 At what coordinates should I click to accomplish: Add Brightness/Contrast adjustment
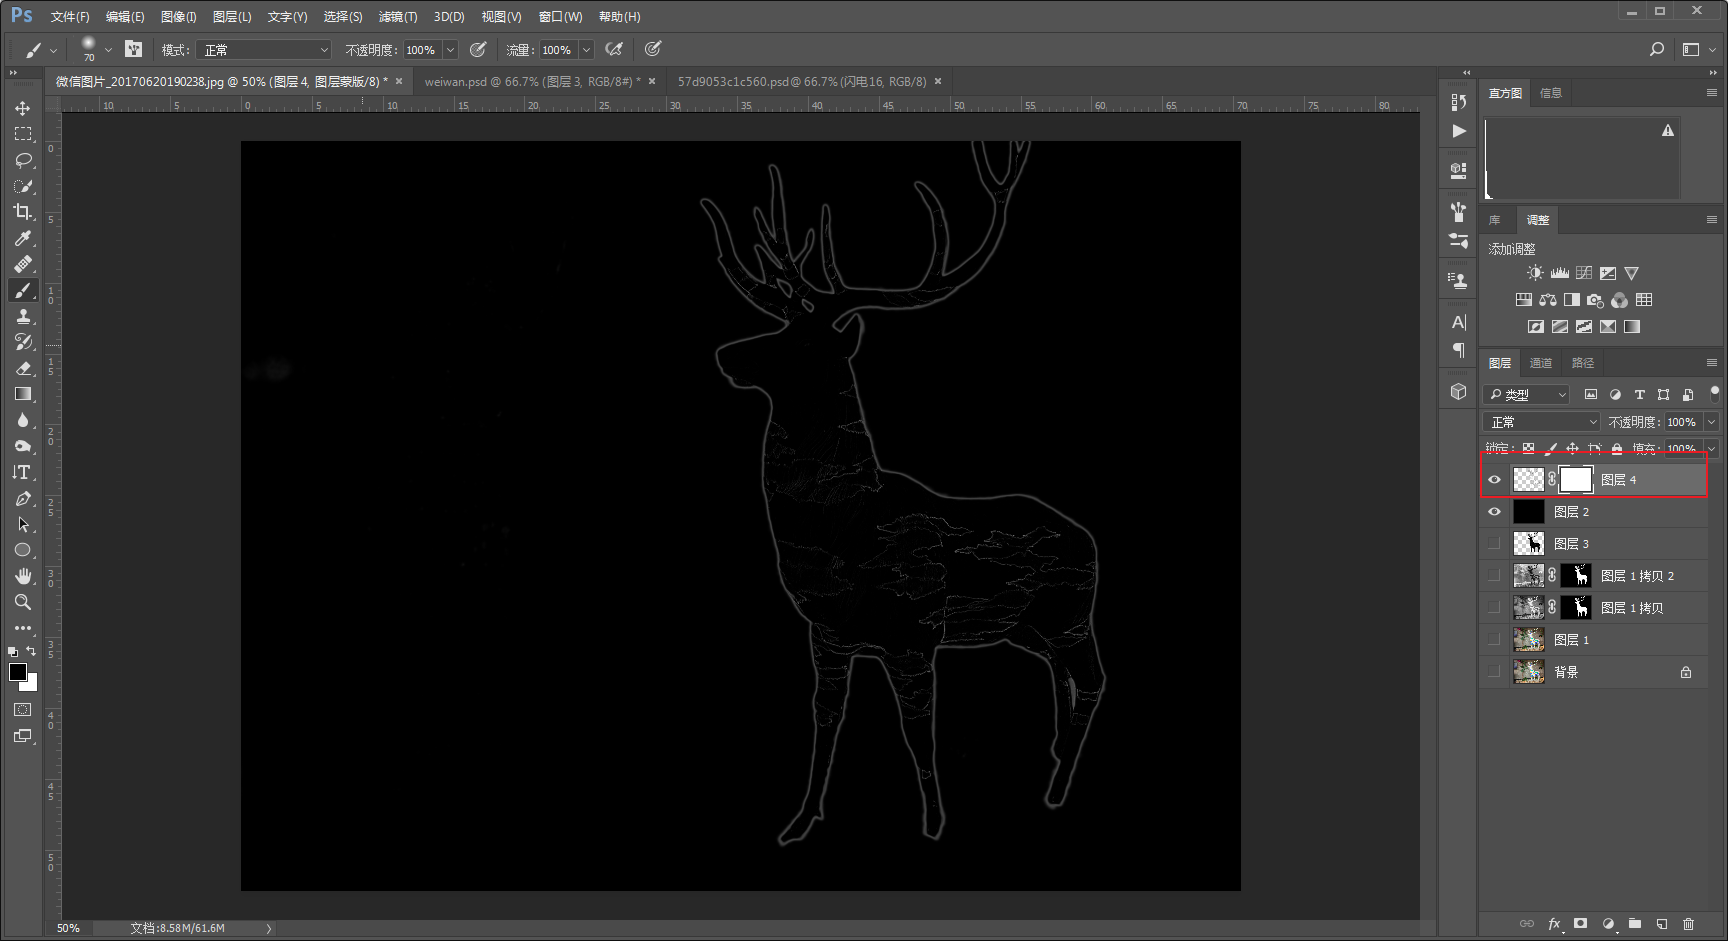(x=1535, y=273)
